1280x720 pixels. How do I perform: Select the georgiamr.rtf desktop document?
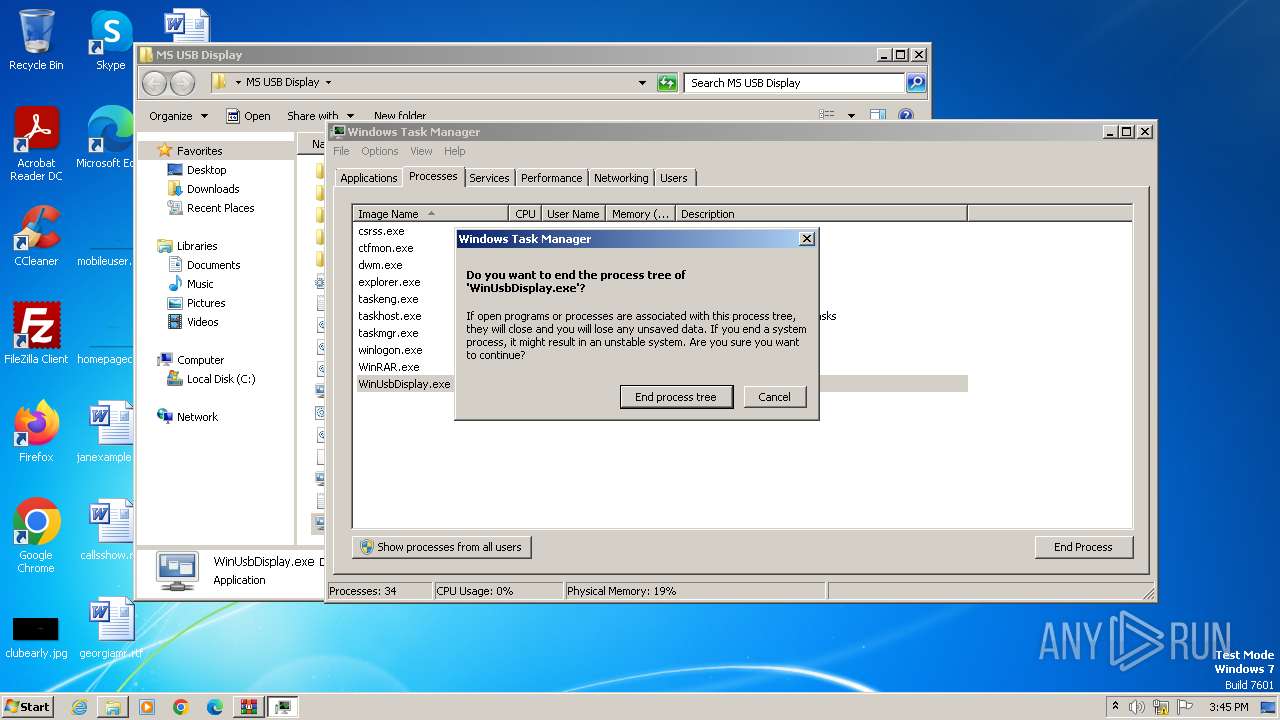coord(110,628)
